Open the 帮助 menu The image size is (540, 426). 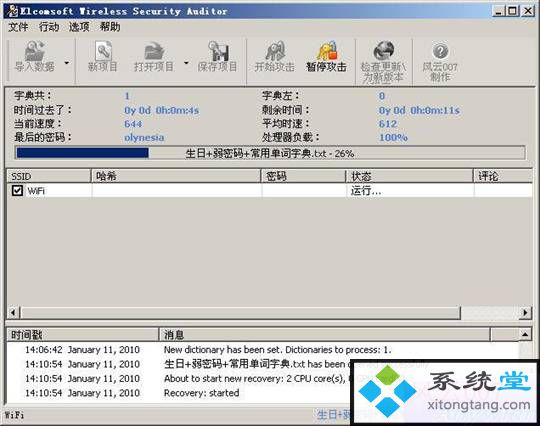pyautogui.click(x=110, y=27)
